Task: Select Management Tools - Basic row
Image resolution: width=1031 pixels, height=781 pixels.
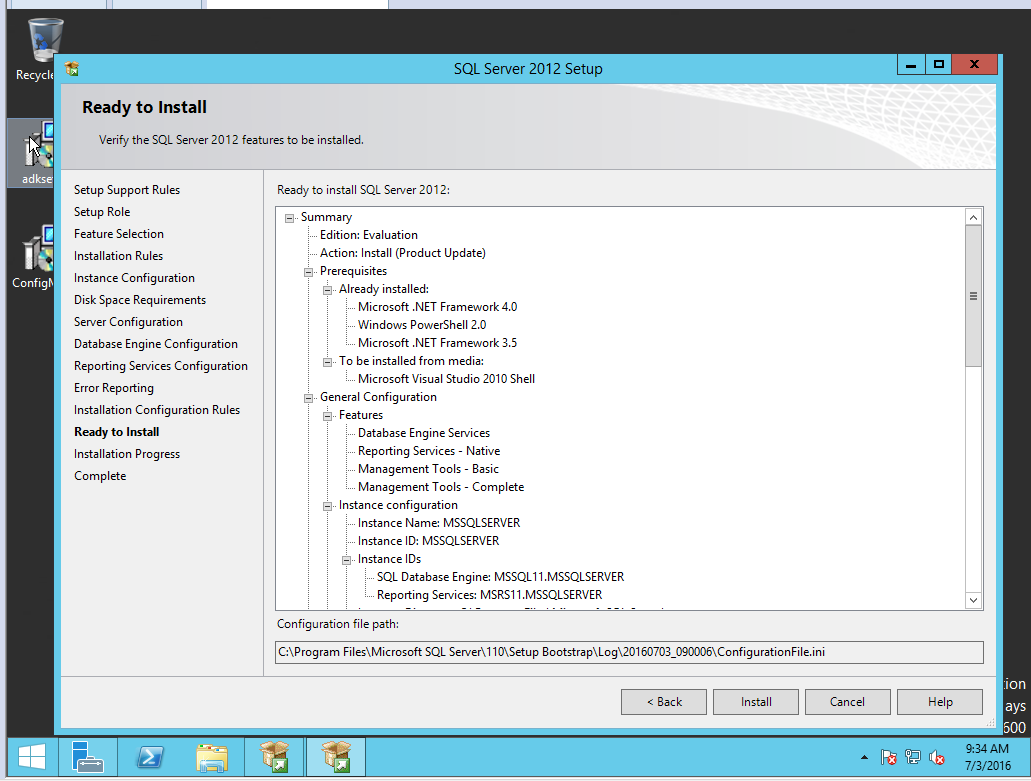Action: pyautogui.click(x=428, y=469)
